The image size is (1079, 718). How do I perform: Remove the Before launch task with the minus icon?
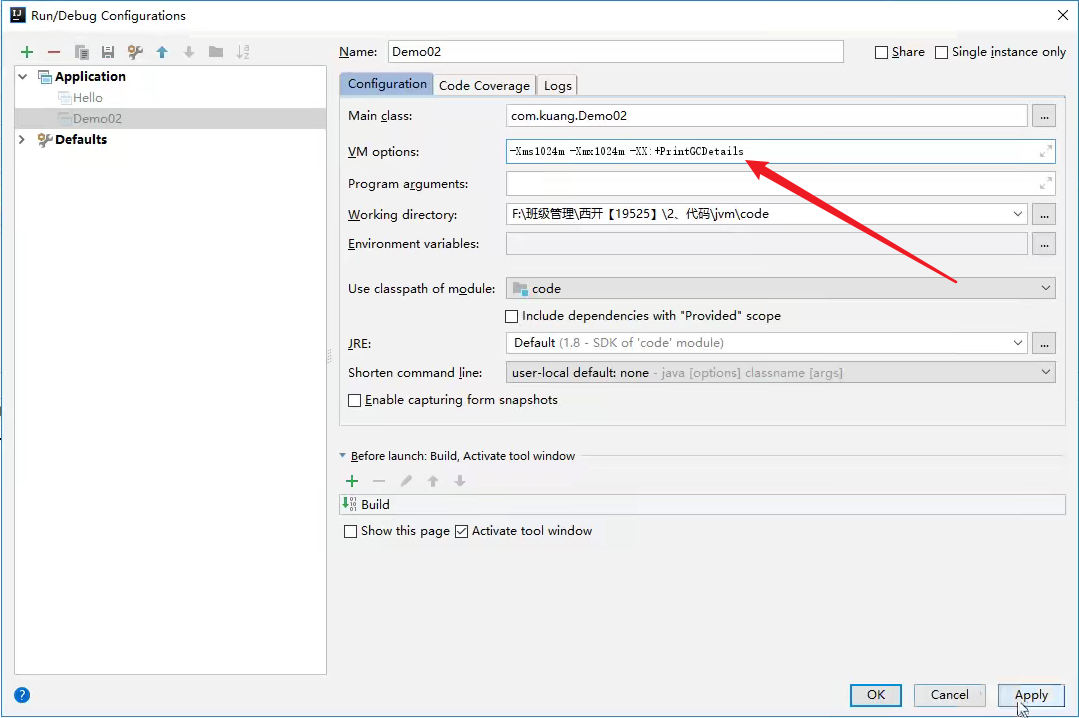point(379,481)
